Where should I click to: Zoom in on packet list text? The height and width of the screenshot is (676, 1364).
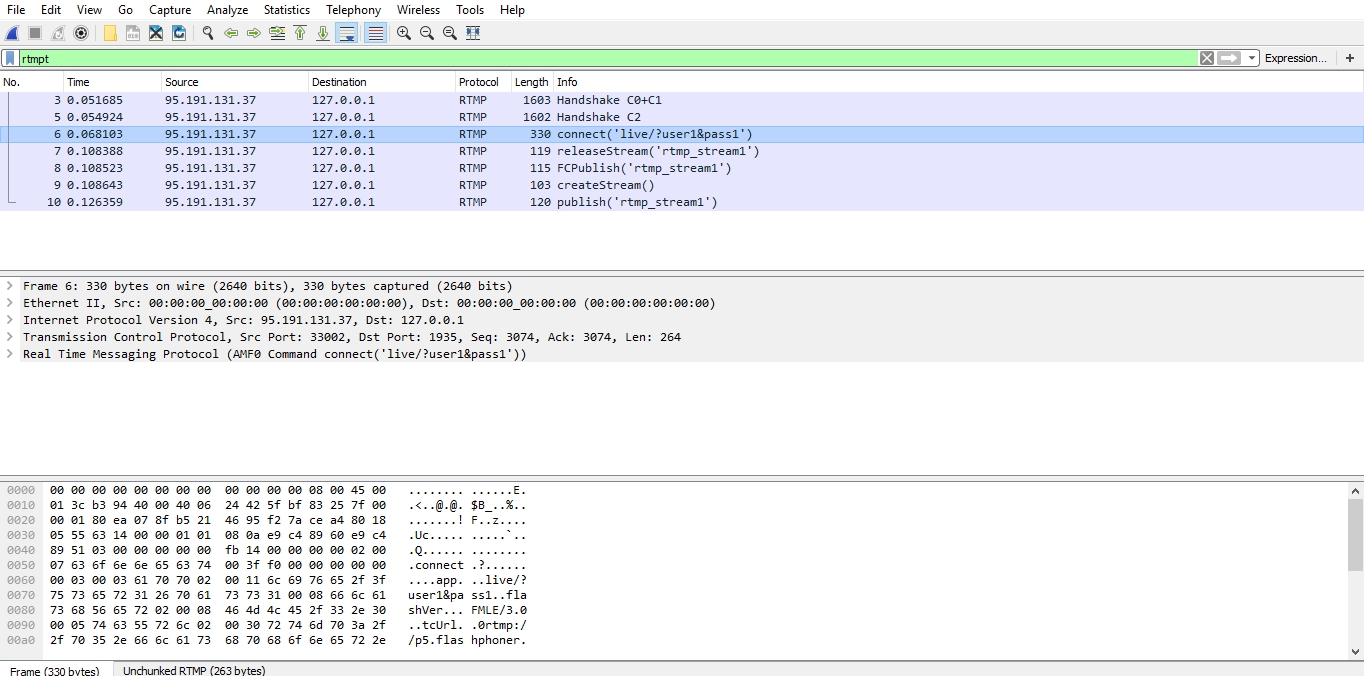tap(404, 33)
